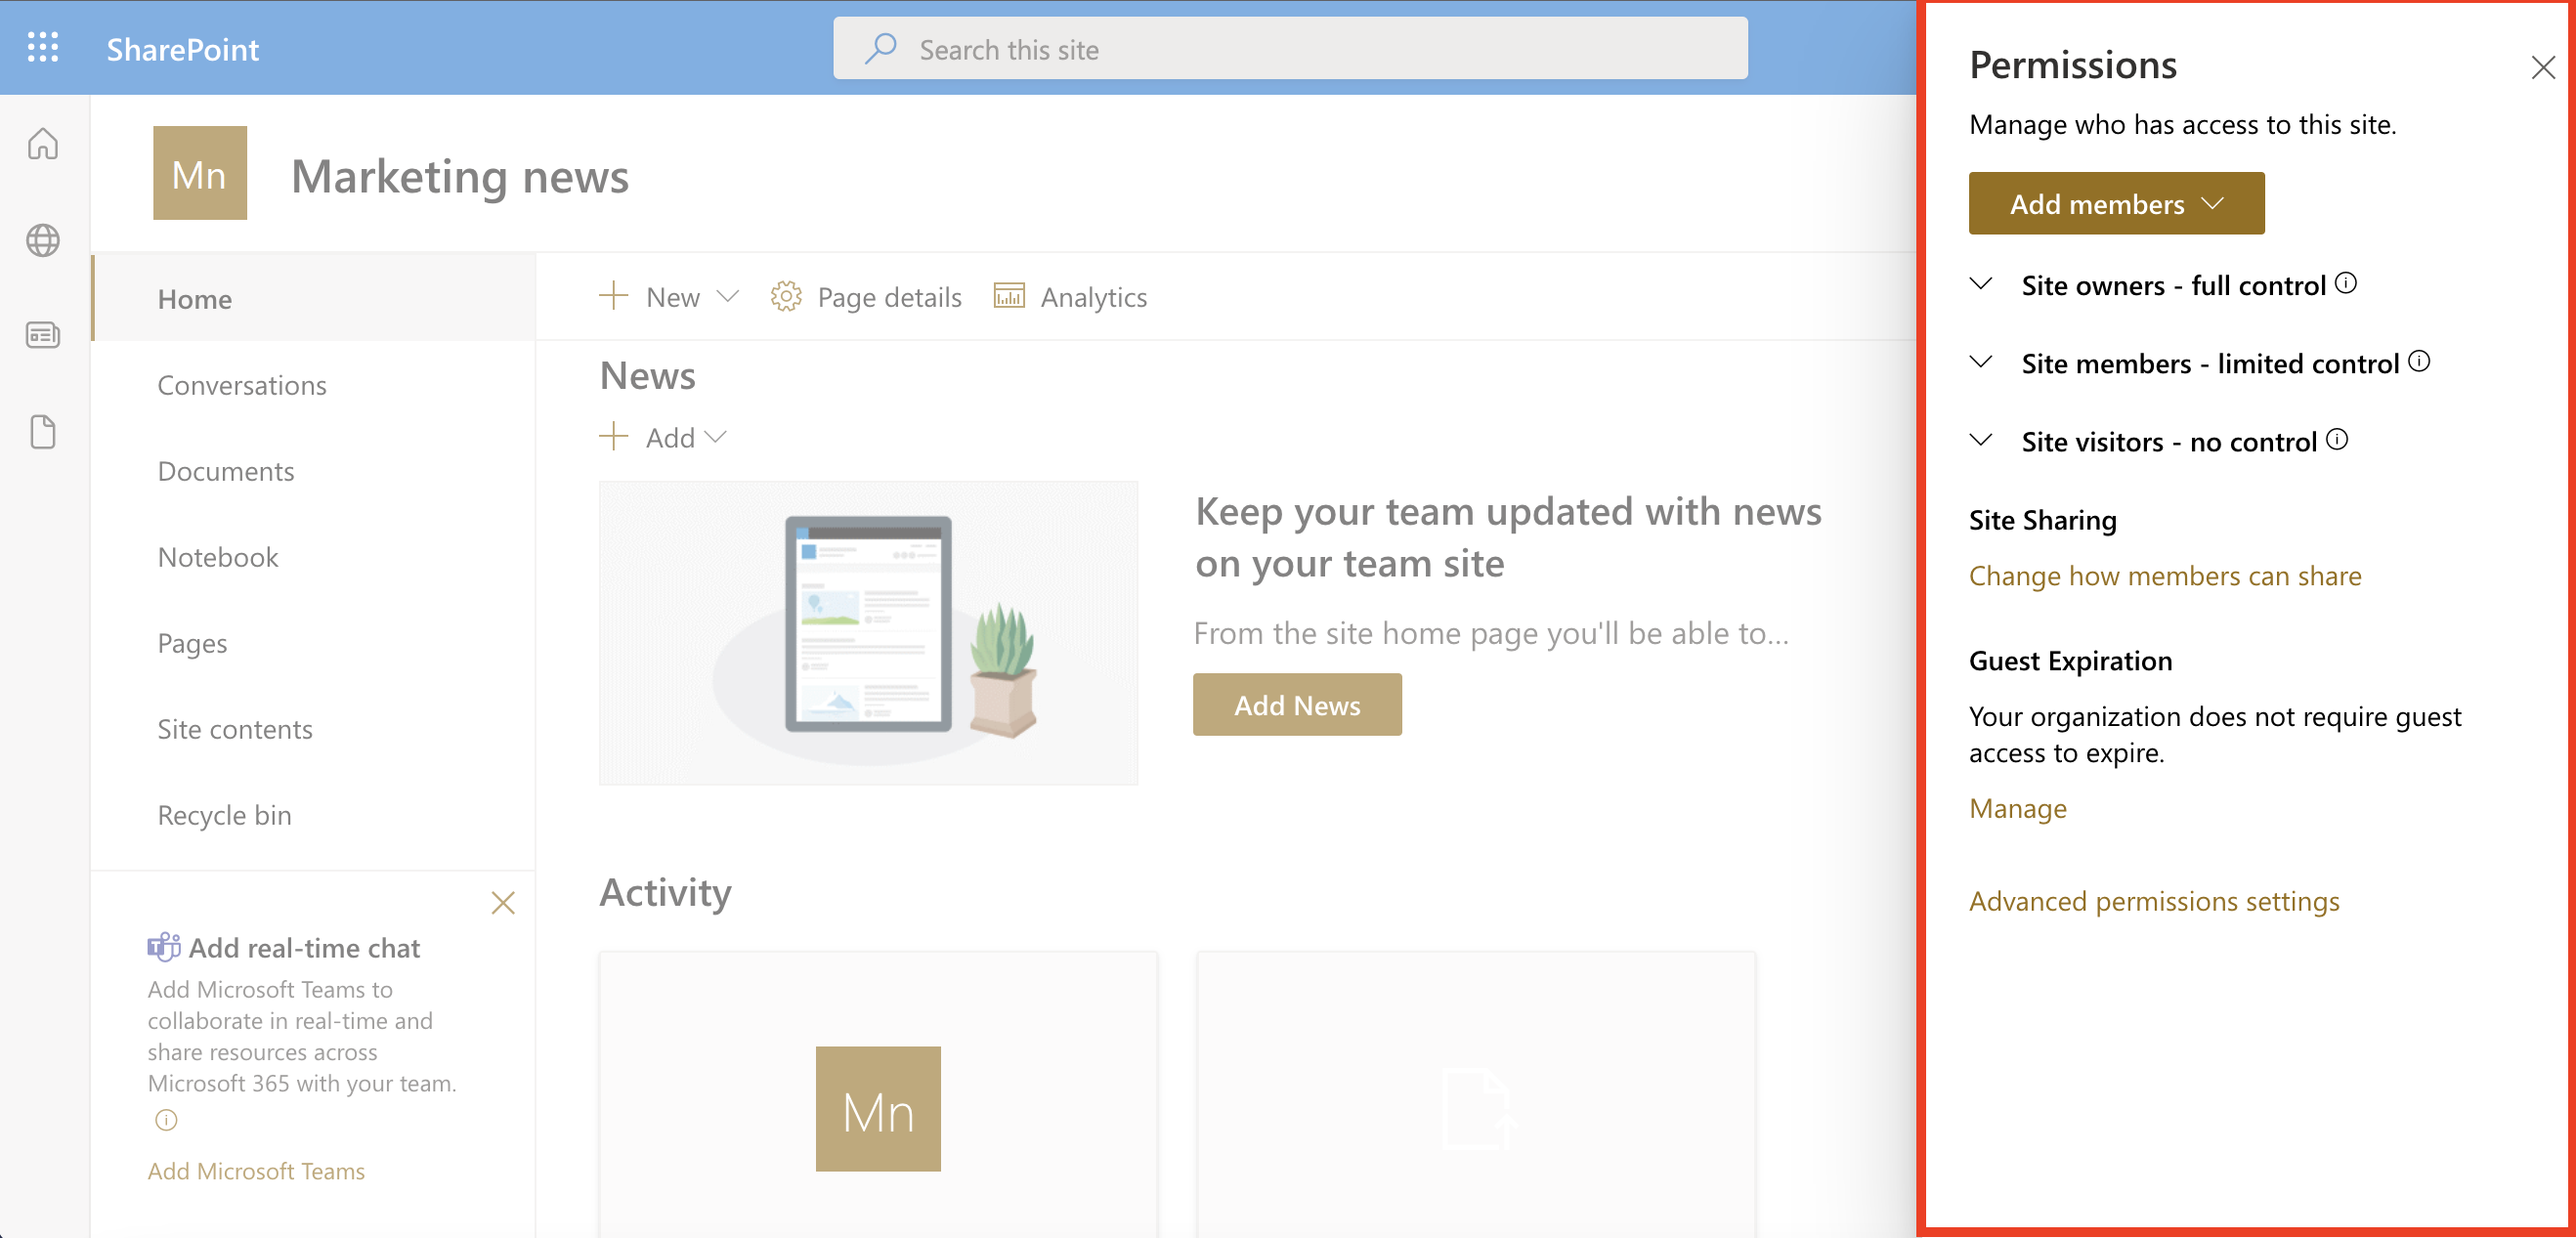Select the Conversations menu item

(x=241, y=384)
